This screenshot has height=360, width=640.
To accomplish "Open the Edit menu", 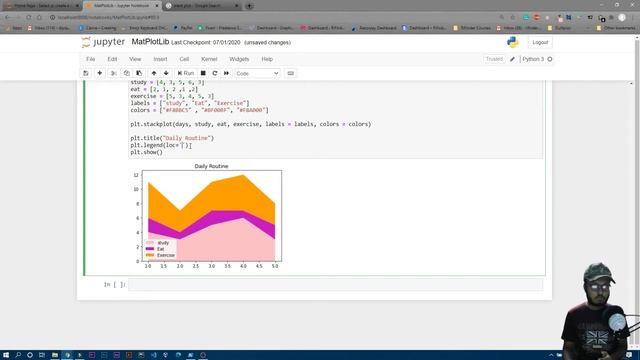I will [112, 59].
